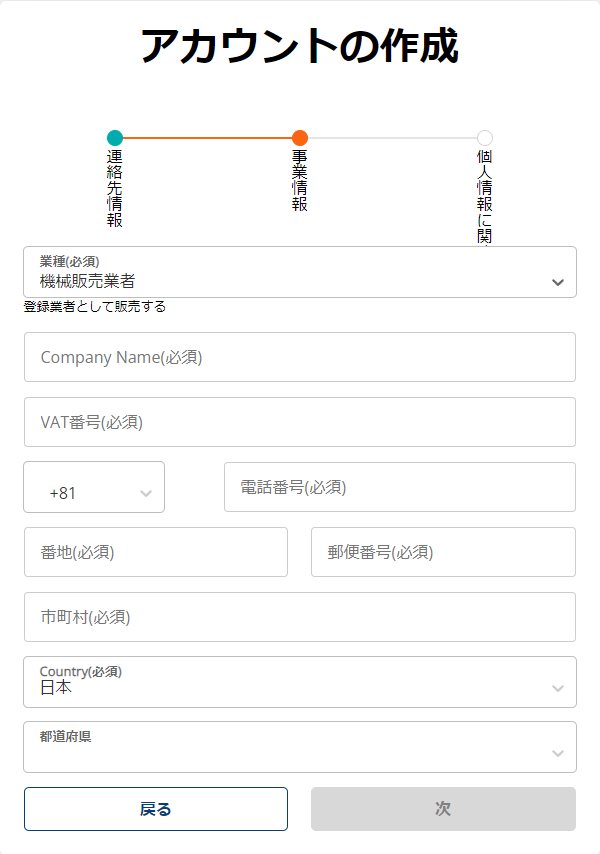
Task: Click the Company Name input field
Action: click(x=300, y=357)
